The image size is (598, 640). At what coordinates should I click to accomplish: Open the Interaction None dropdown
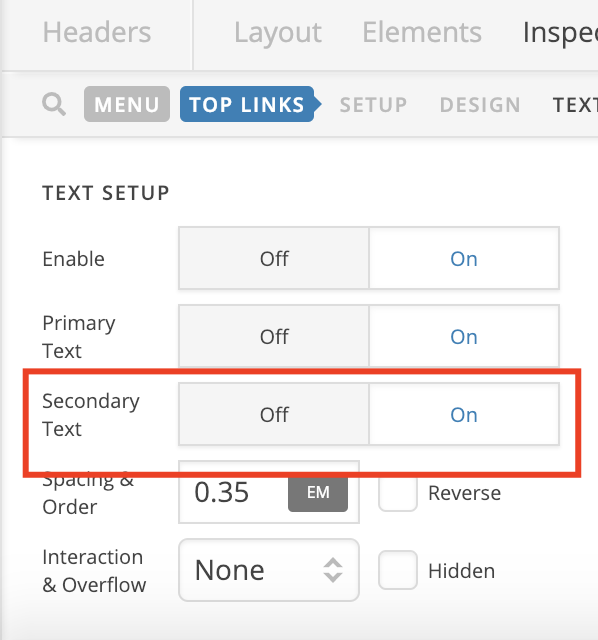tap(269, 570)
